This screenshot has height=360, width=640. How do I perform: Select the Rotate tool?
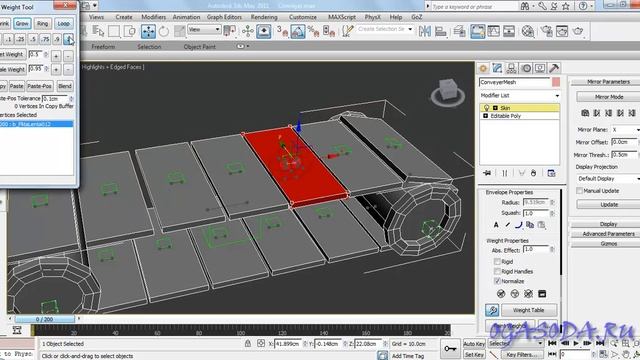[164, 31]
